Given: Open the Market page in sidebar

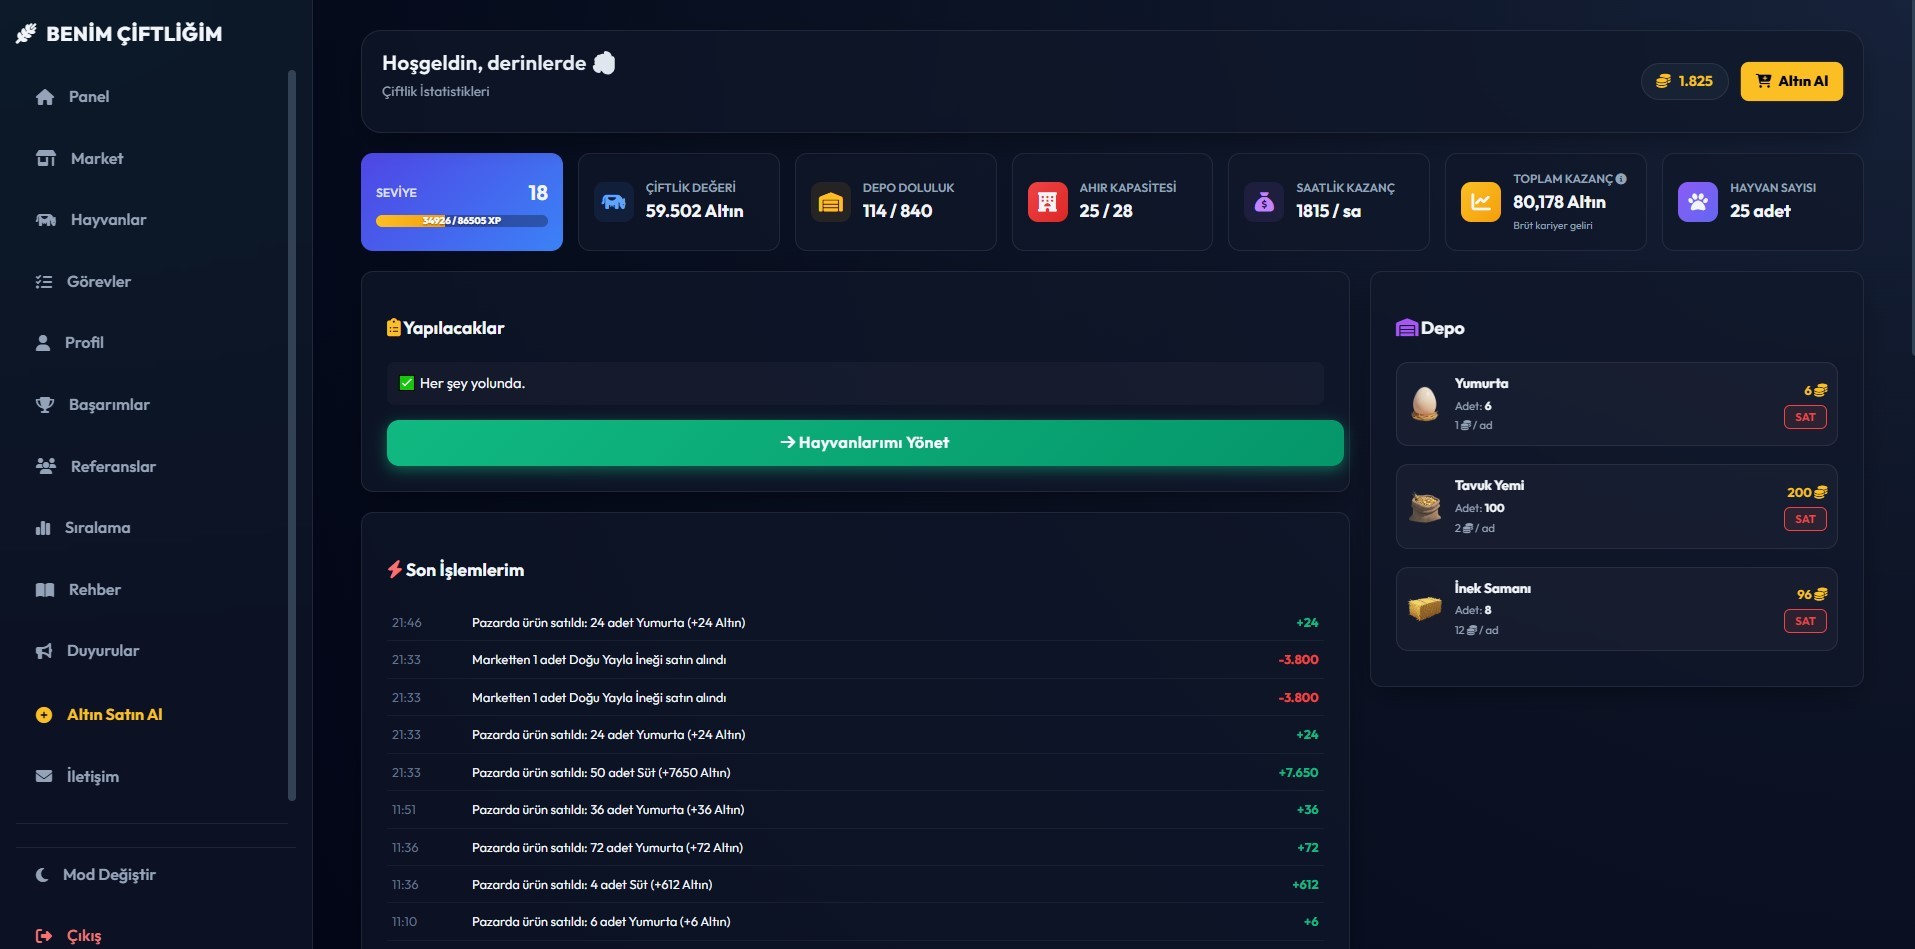Looking at the screenshot, I should 96,159.
